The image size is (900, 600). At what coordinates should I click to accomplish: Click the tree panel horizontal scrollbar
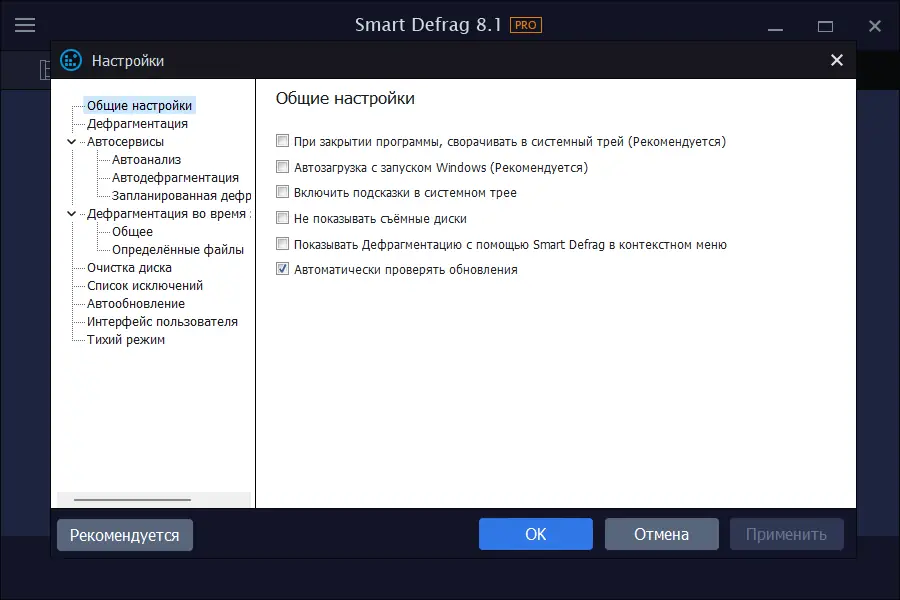point(133,500)
